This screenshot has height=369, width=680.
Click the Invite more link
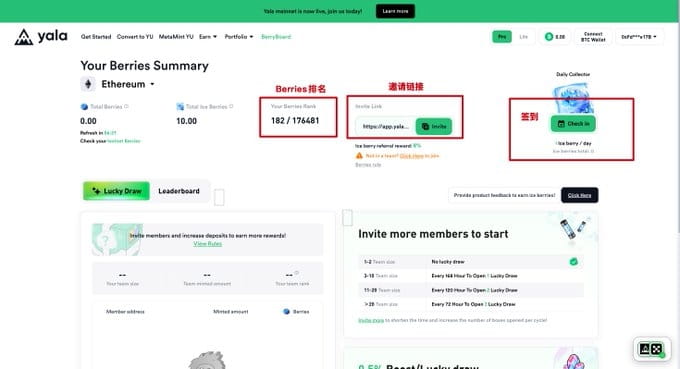371,320
